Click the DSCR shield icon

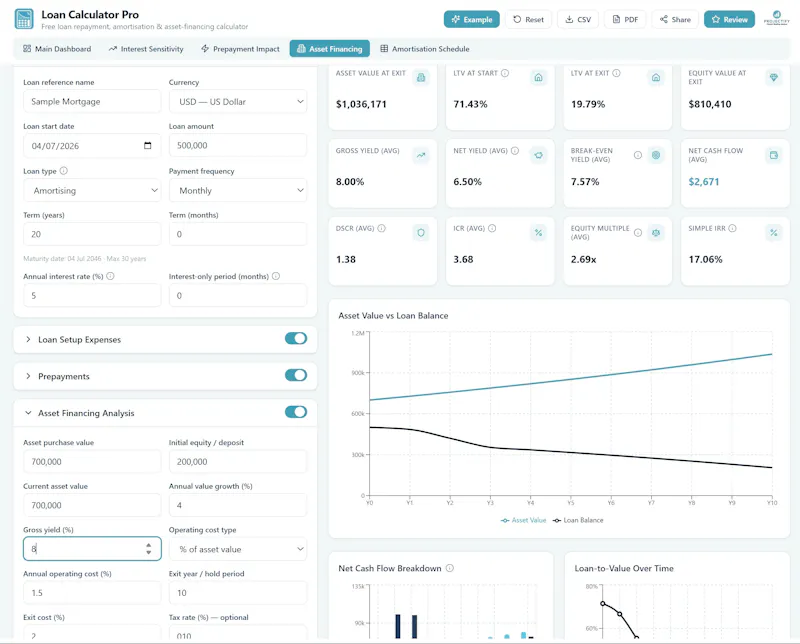click(x=421, y=233)
